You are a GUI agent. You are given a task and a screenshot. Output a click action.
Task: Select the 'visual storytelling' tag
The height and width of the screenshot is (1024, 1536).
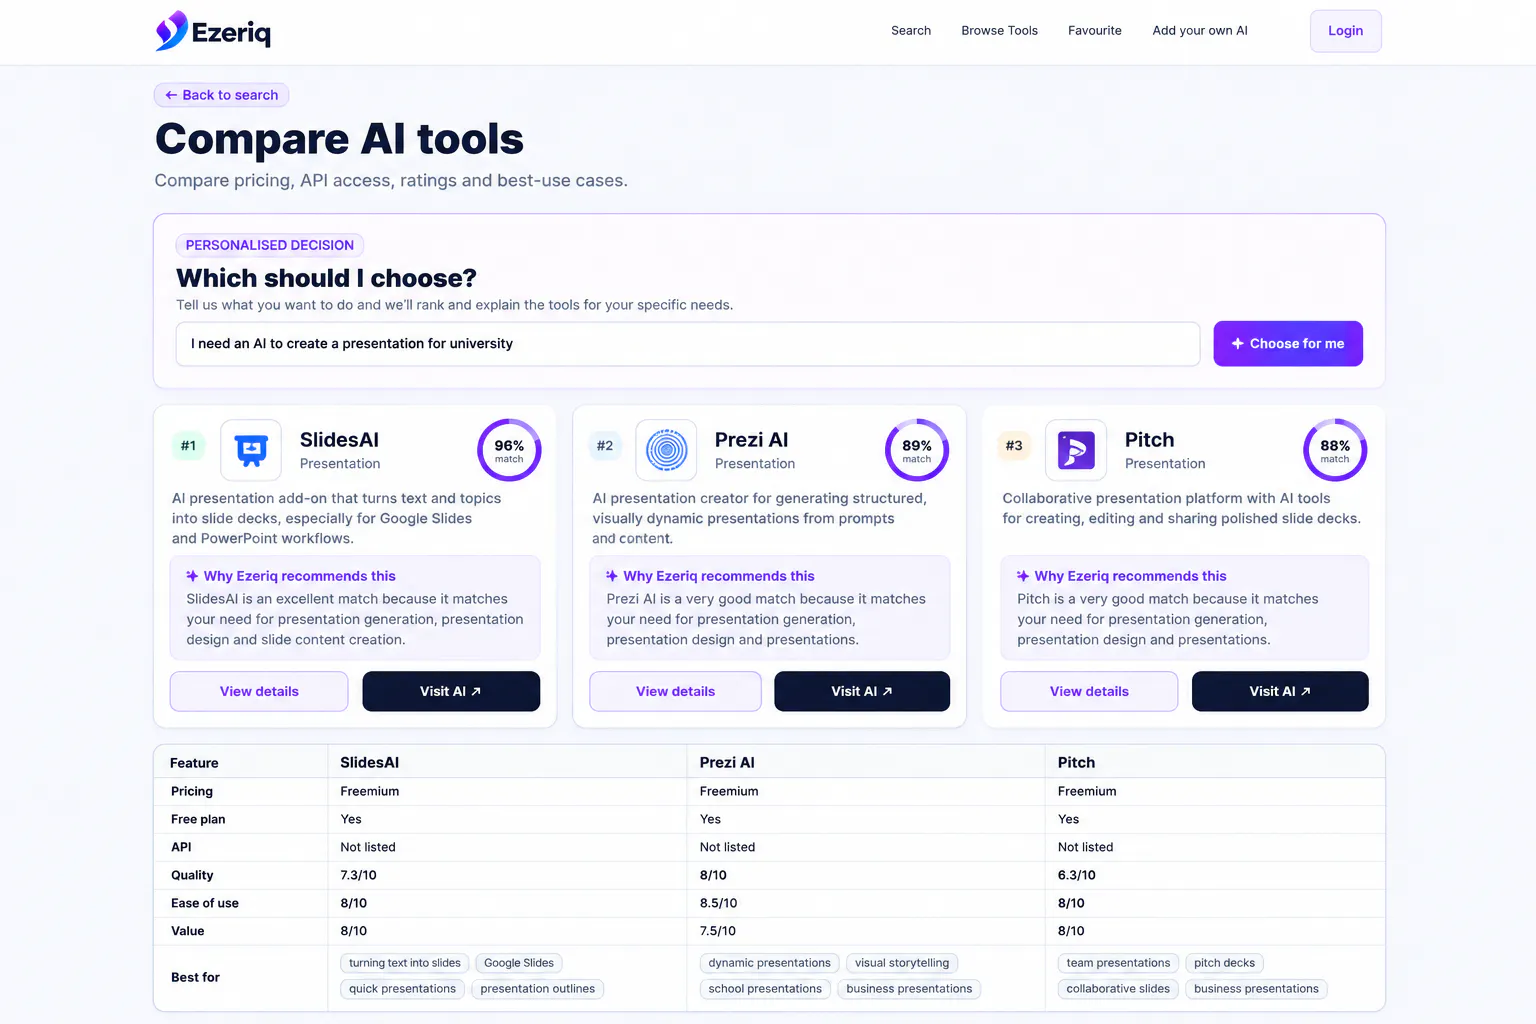(902, 963)
